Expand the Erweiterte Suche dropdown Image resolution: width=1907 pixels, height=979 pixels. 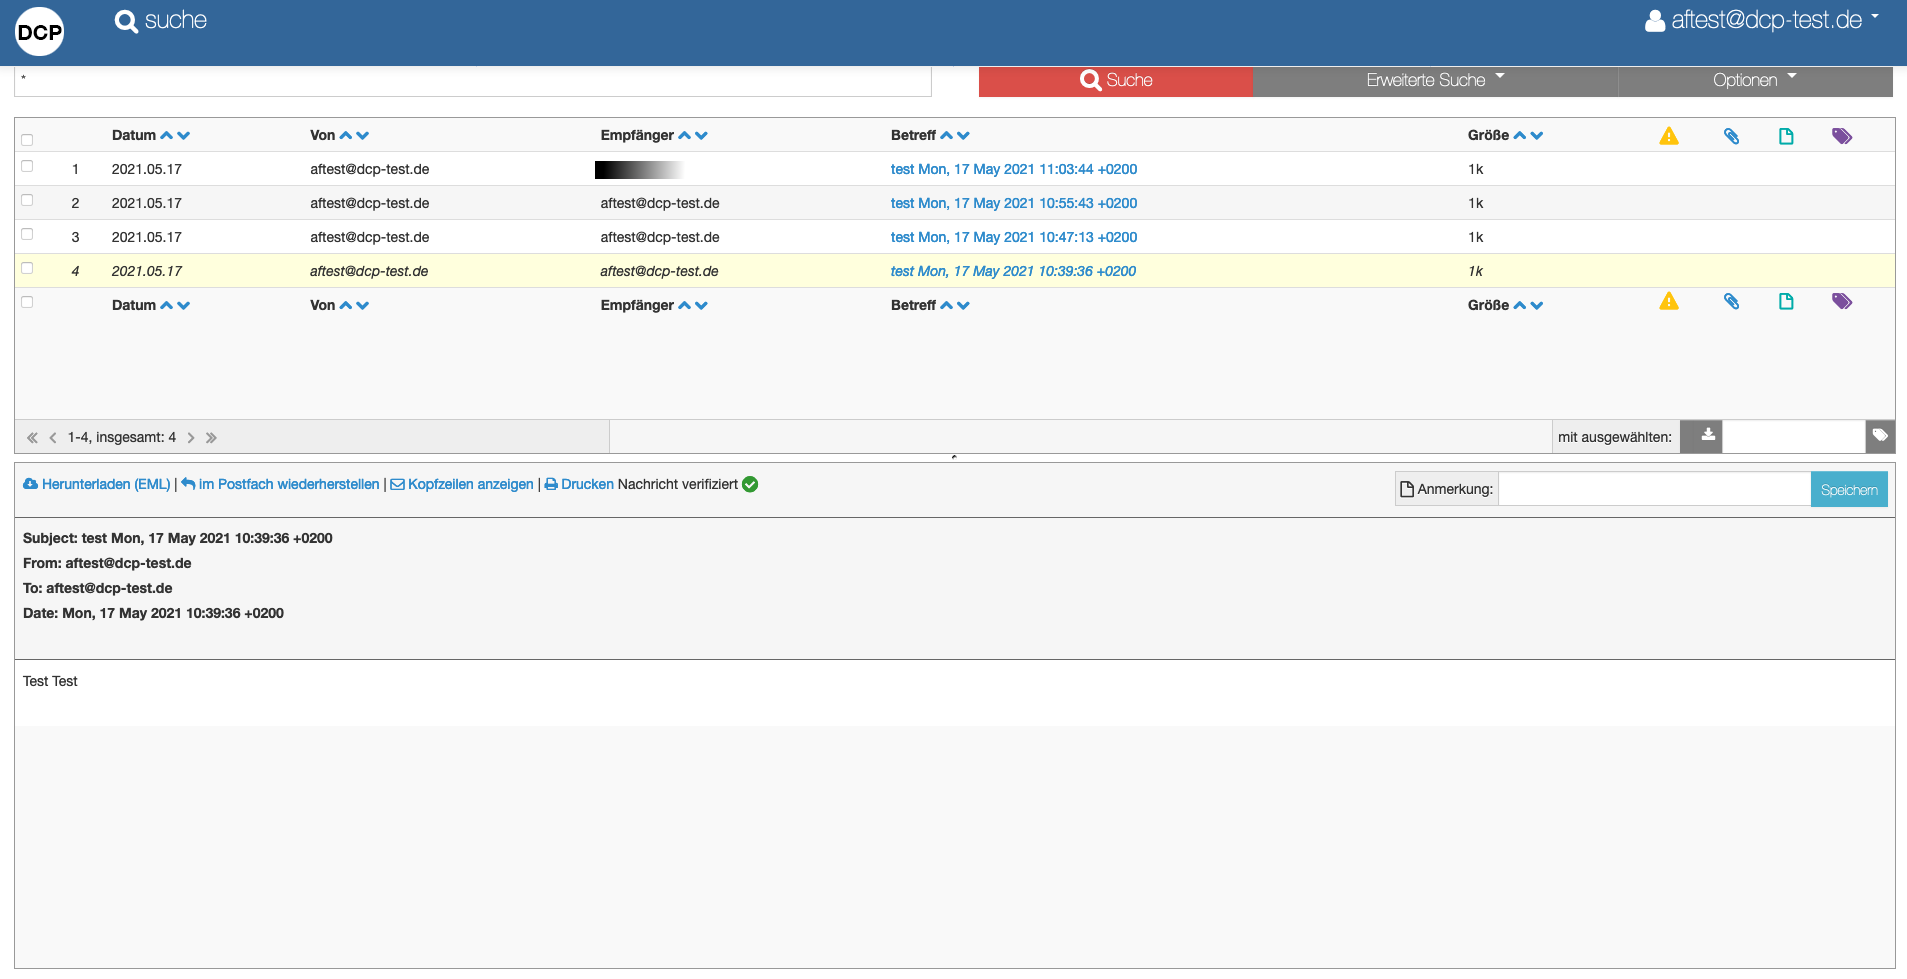tap(1435, 81)
